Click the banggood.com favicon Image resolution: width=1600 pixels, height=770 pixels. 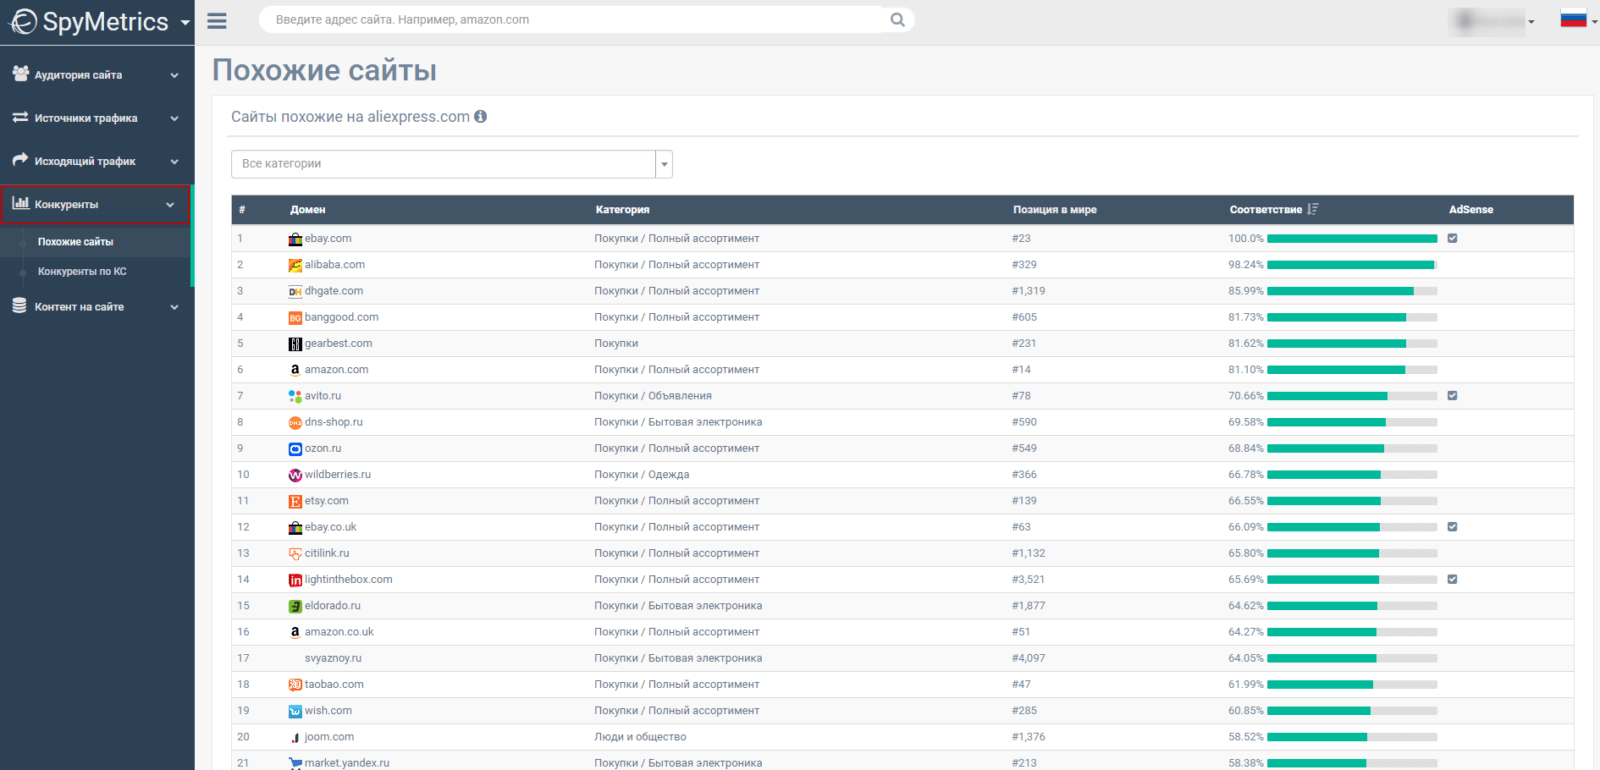click(295, 318)
